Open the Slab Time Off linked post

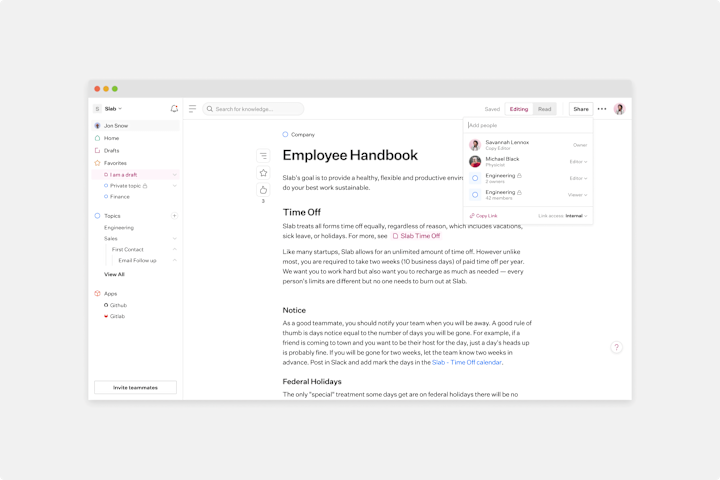pos(416,236)
